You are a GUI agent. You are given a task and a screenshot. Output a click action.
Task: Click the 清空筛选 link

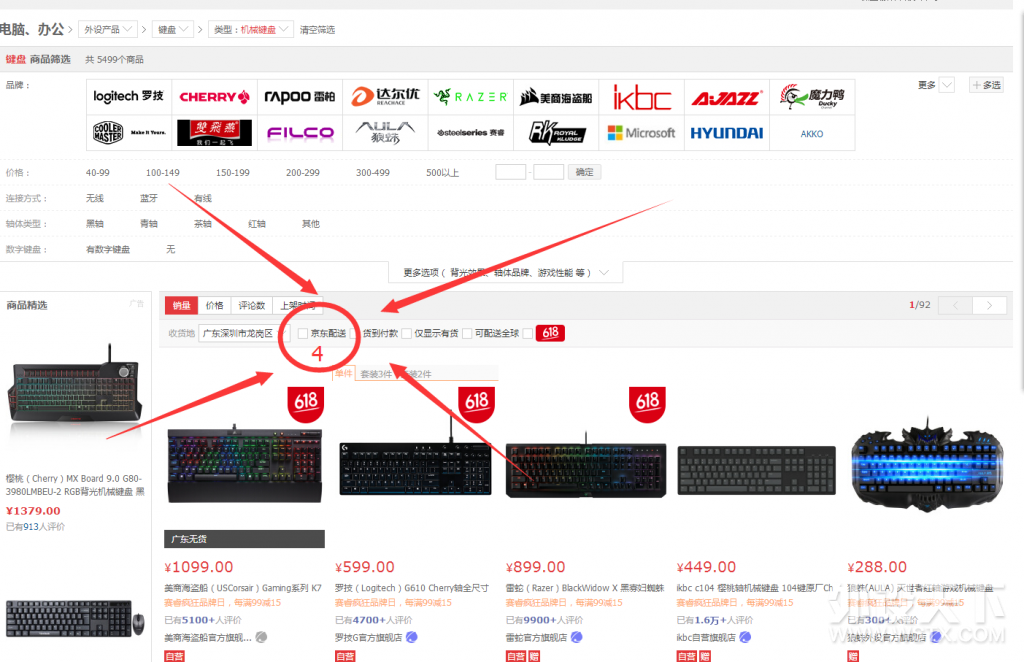pyautogui.click(x=317, y=29)
